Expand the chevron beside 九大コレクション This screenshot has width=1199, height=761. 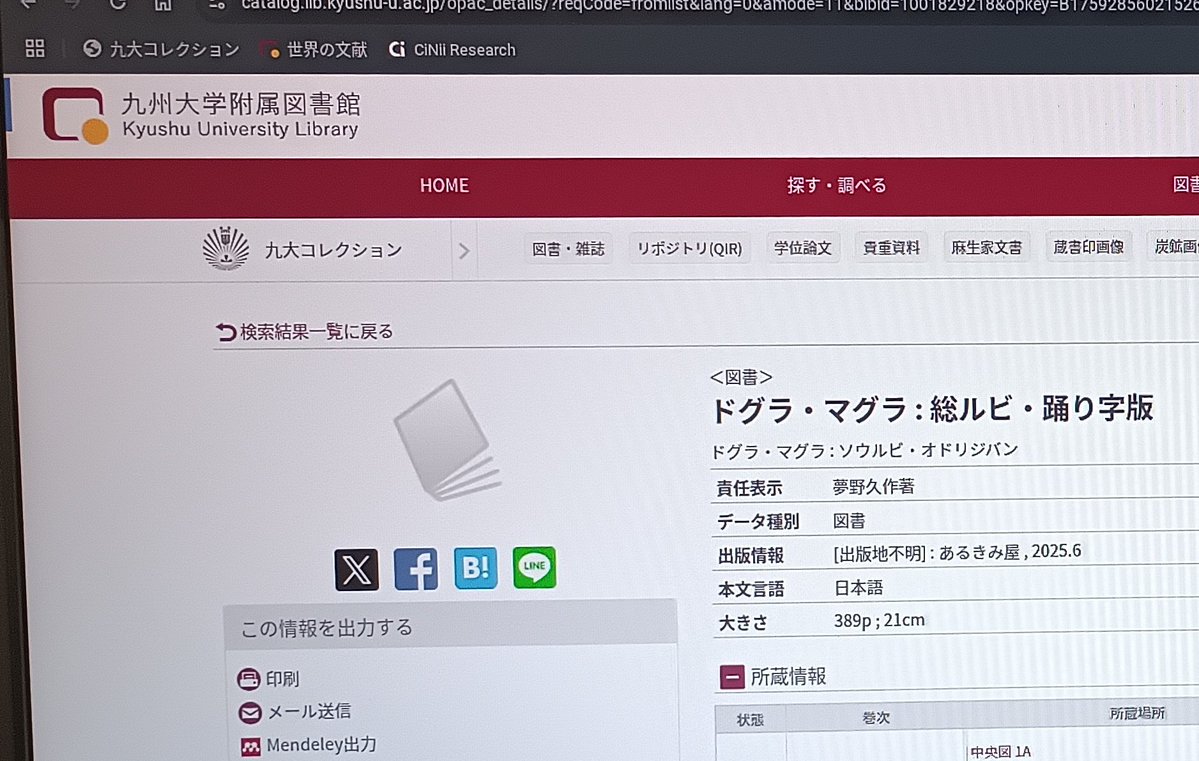point(464,251)
